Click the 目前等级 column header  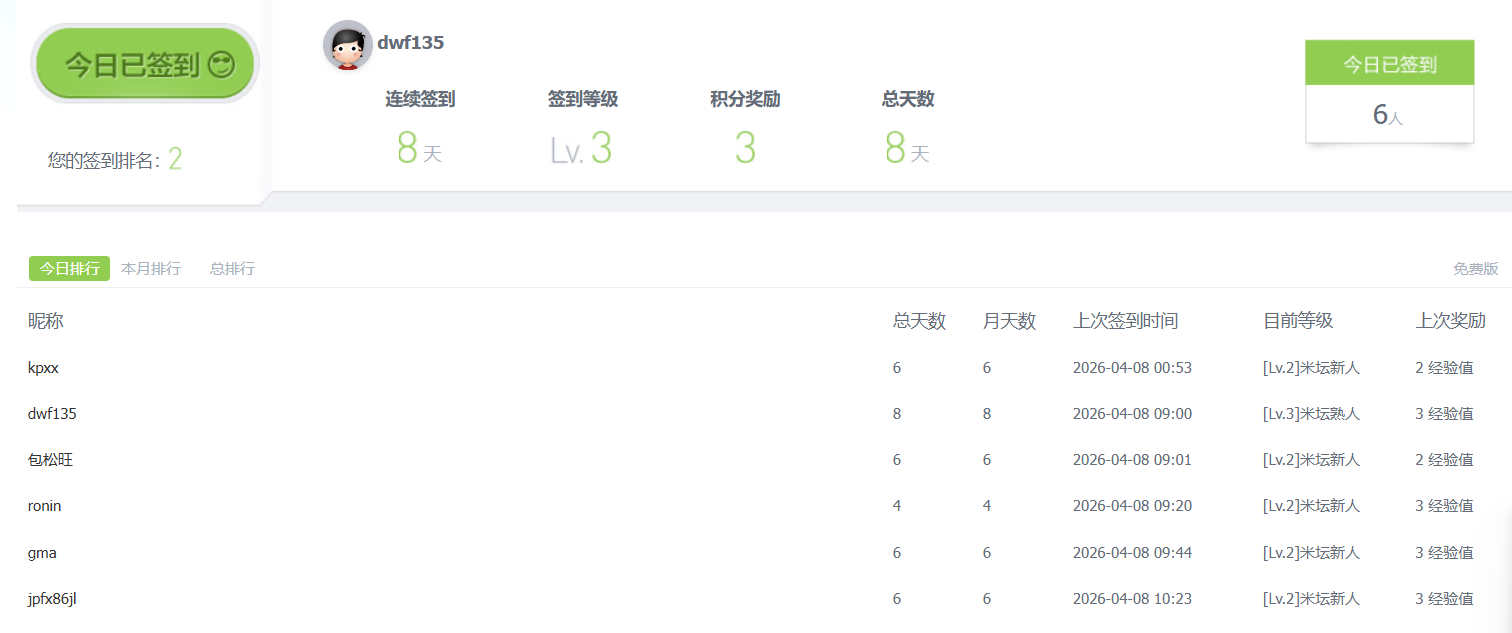click(1298, 321)
